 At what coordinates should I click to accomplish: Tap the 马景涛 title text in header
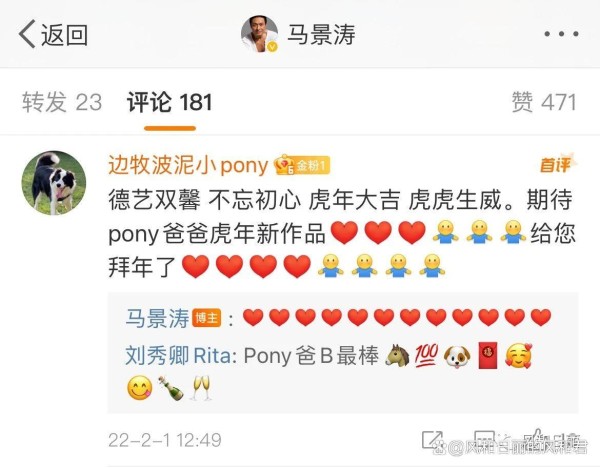(321, 34)
